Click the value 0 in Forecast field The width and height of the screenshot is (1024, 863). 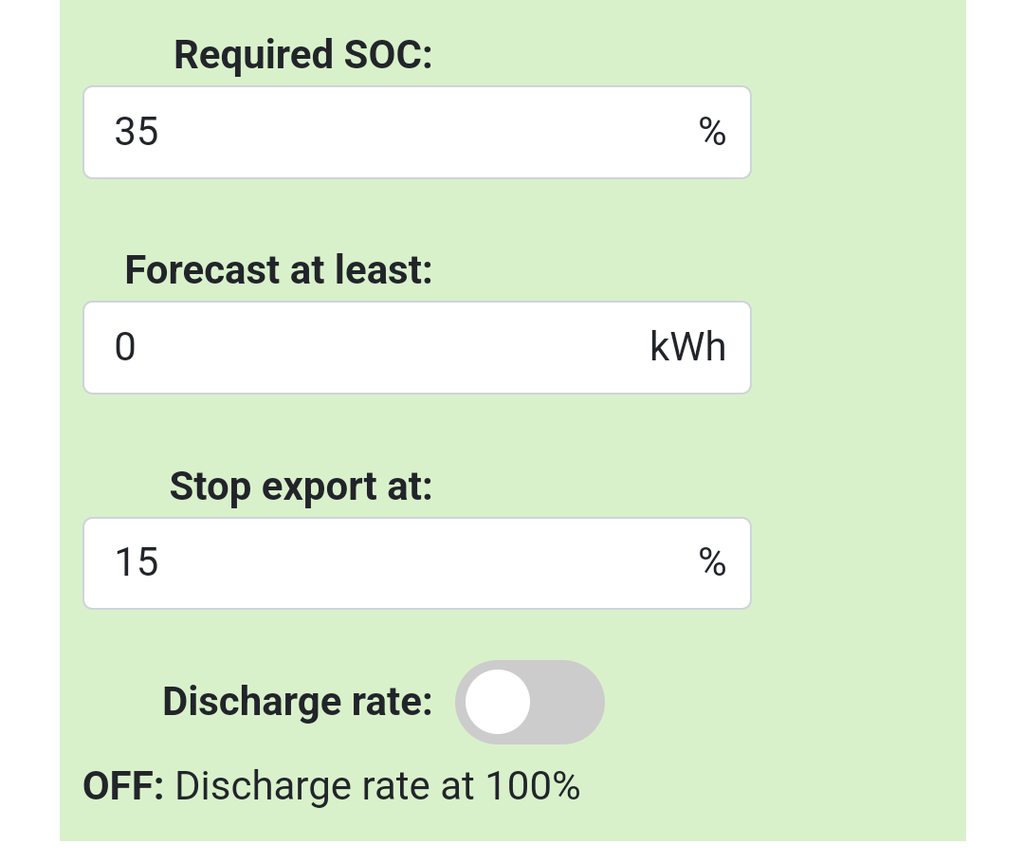click(x=125, y=348)
